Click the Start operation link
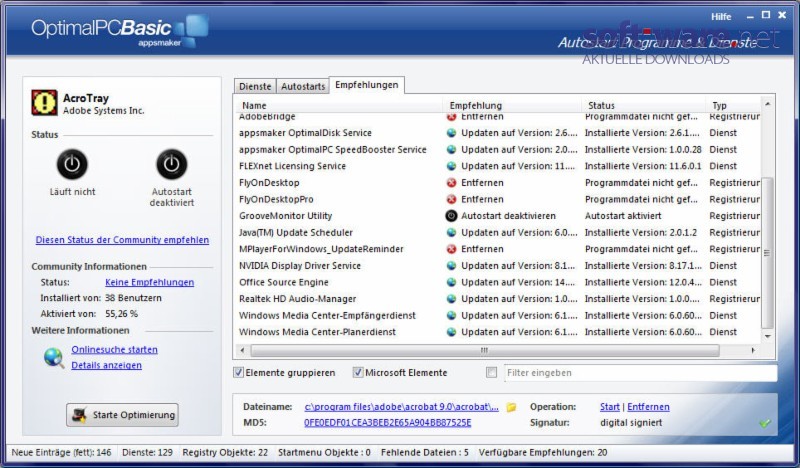 (x=610, y=407)
